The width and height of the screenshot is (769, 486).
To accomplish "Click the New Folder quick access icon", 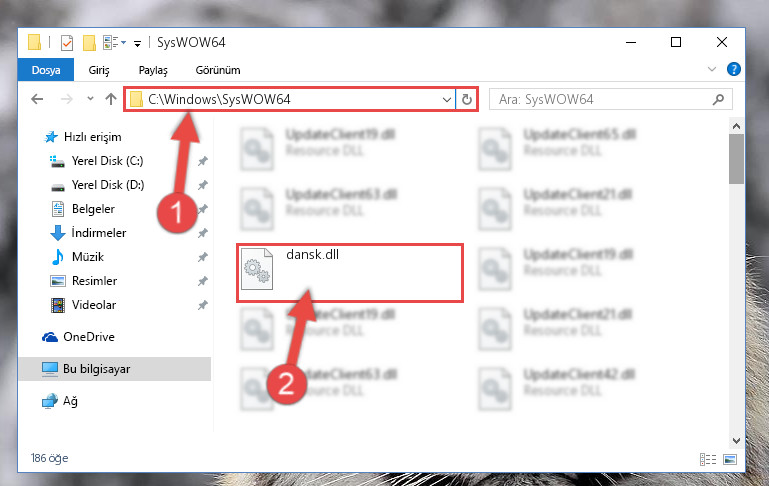I will [x=89, y=43].
